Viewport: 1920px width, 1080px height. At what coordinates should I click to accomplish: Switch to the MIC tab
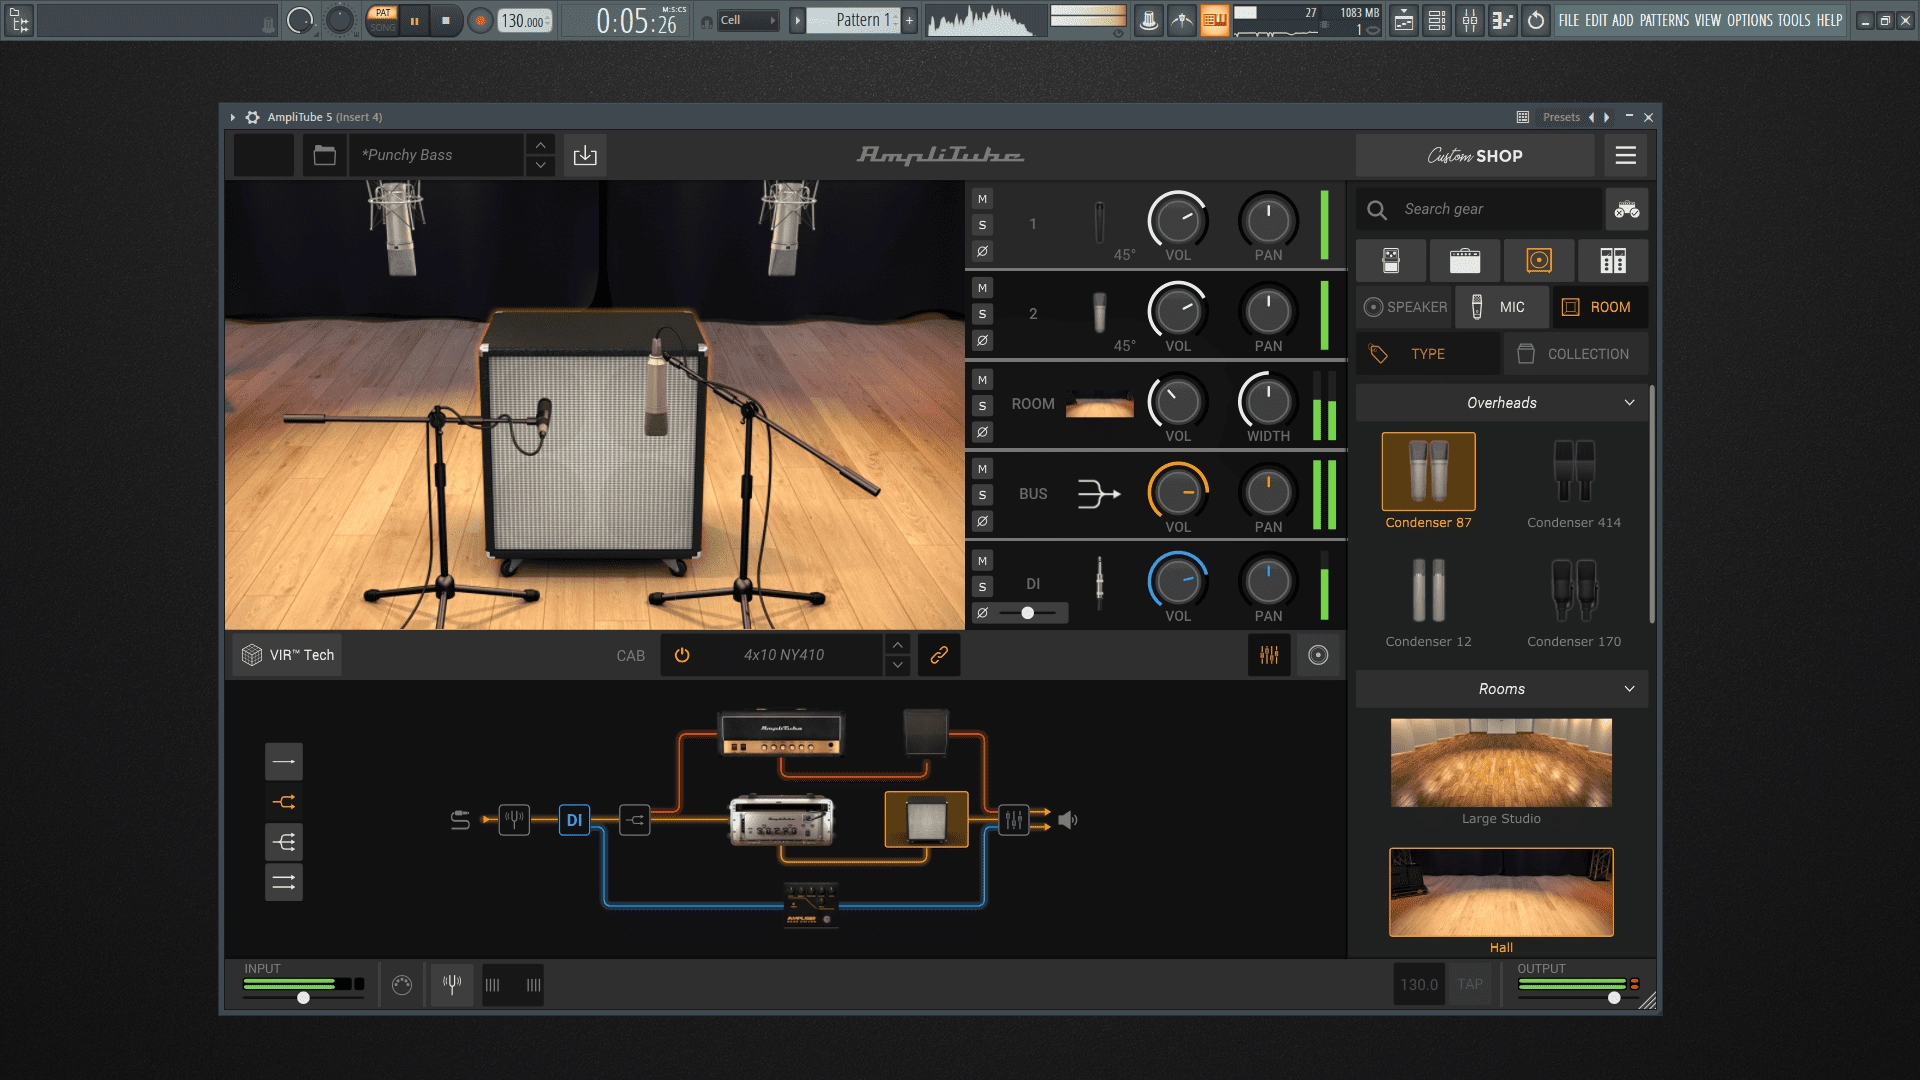point(1501,307)
